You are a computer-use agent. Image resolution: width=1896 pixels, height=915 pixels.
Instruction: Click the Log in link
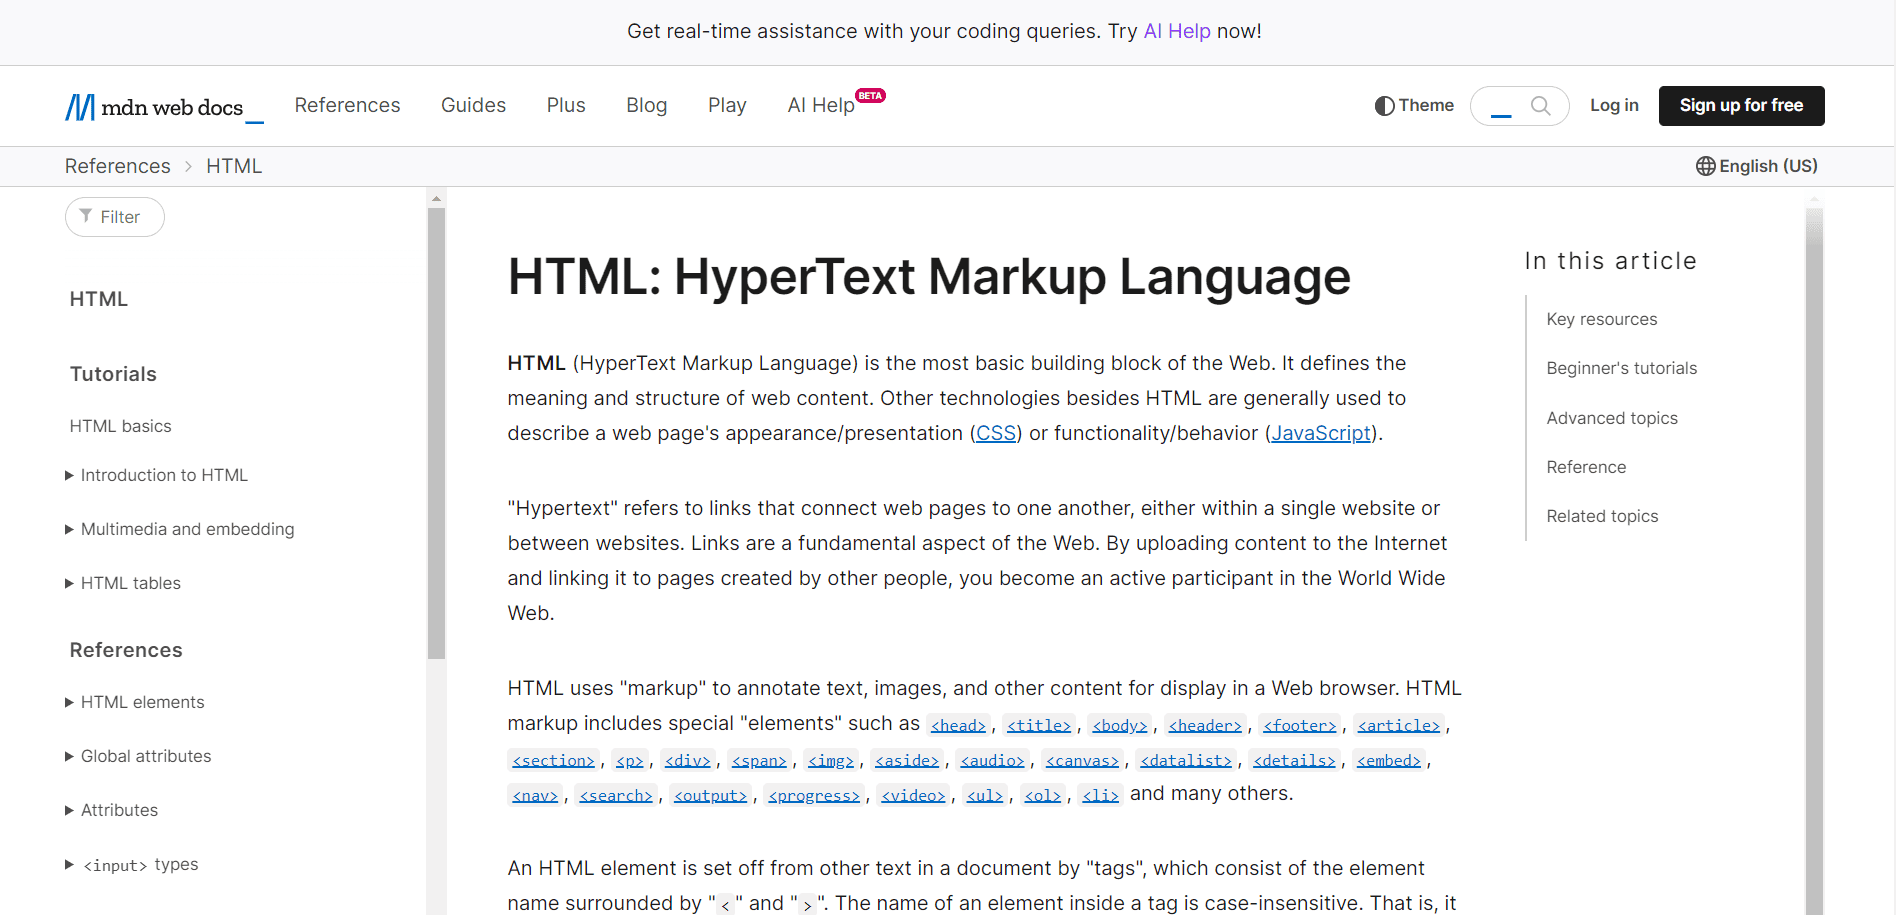click(1614, 106)
